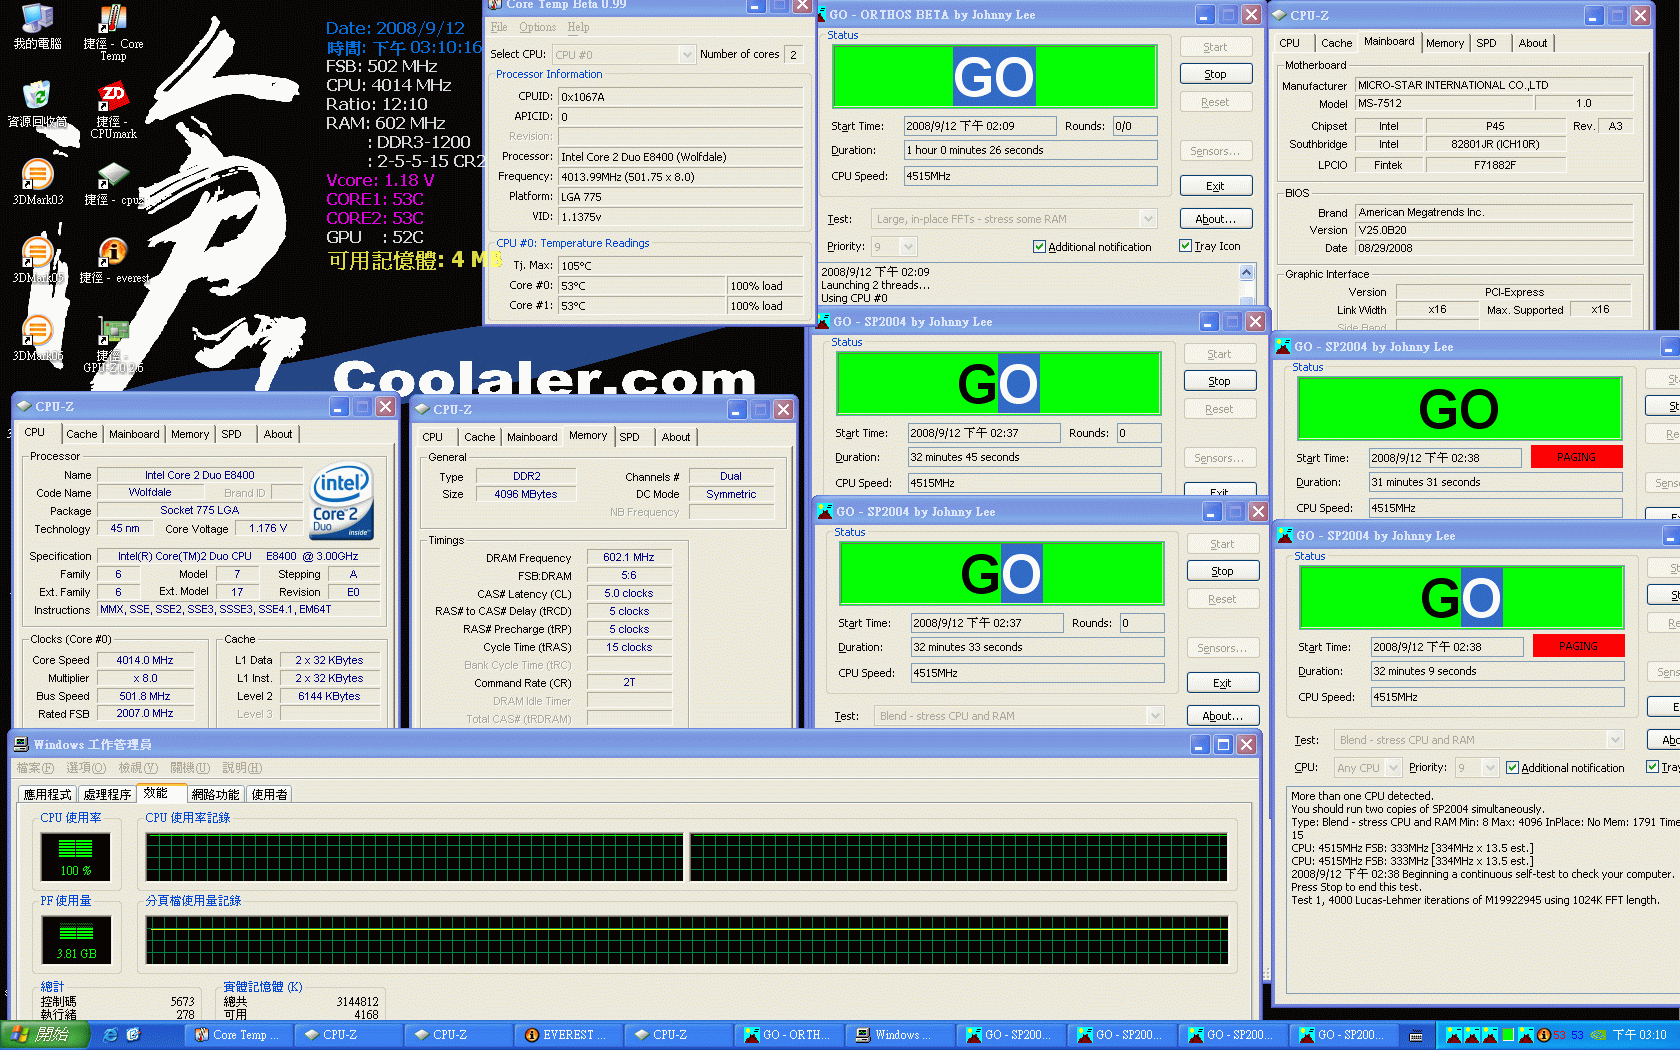Click Exit in SP2004 window showing 32 minutes 33 seconds

click(1222, 683)
